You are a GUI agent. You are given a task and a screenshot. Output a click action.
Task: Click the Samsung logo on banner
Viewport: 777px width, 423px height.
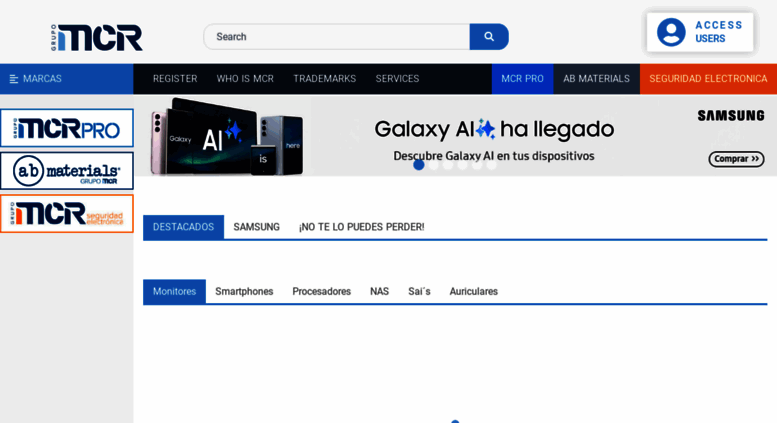point(731,116)
